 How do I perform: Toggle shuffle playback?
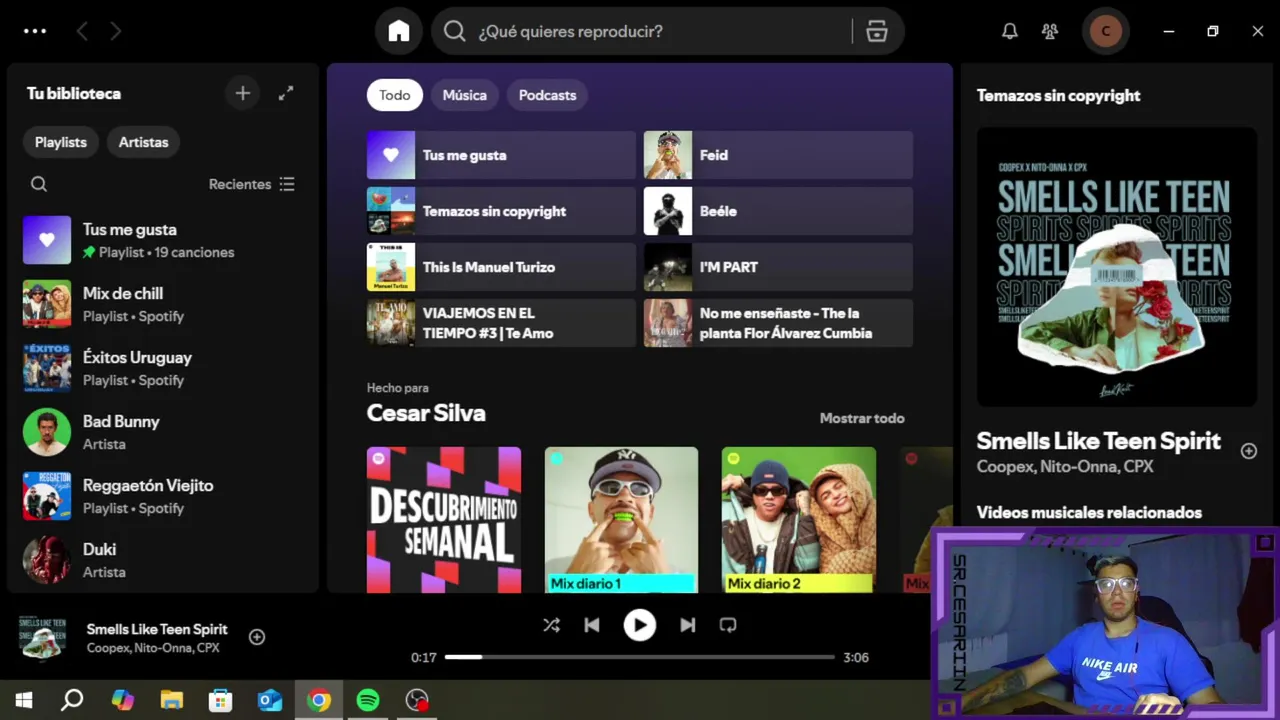point(551,625)
